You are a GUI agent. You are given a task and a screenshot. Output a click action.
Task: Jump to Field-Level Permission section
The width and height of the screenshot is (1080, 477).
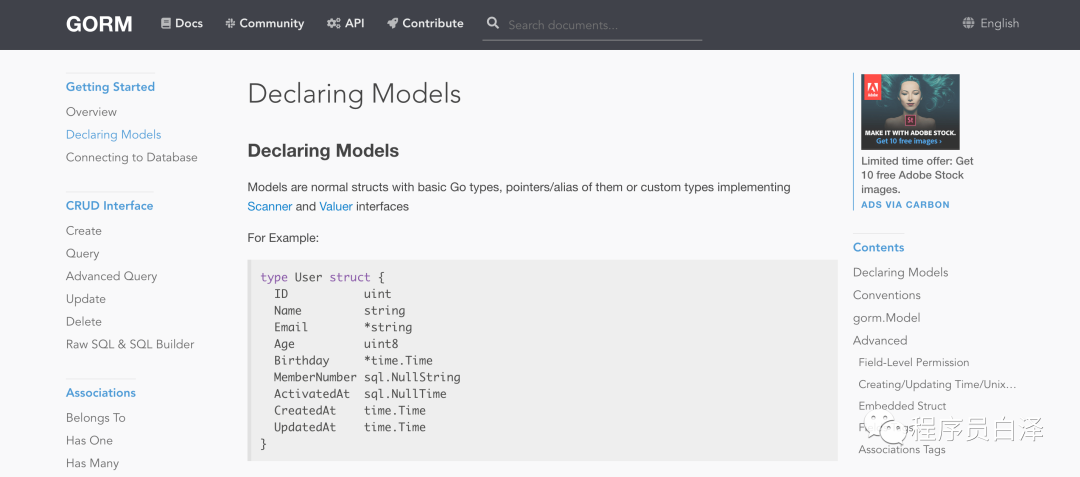click(x=913, y=362)
